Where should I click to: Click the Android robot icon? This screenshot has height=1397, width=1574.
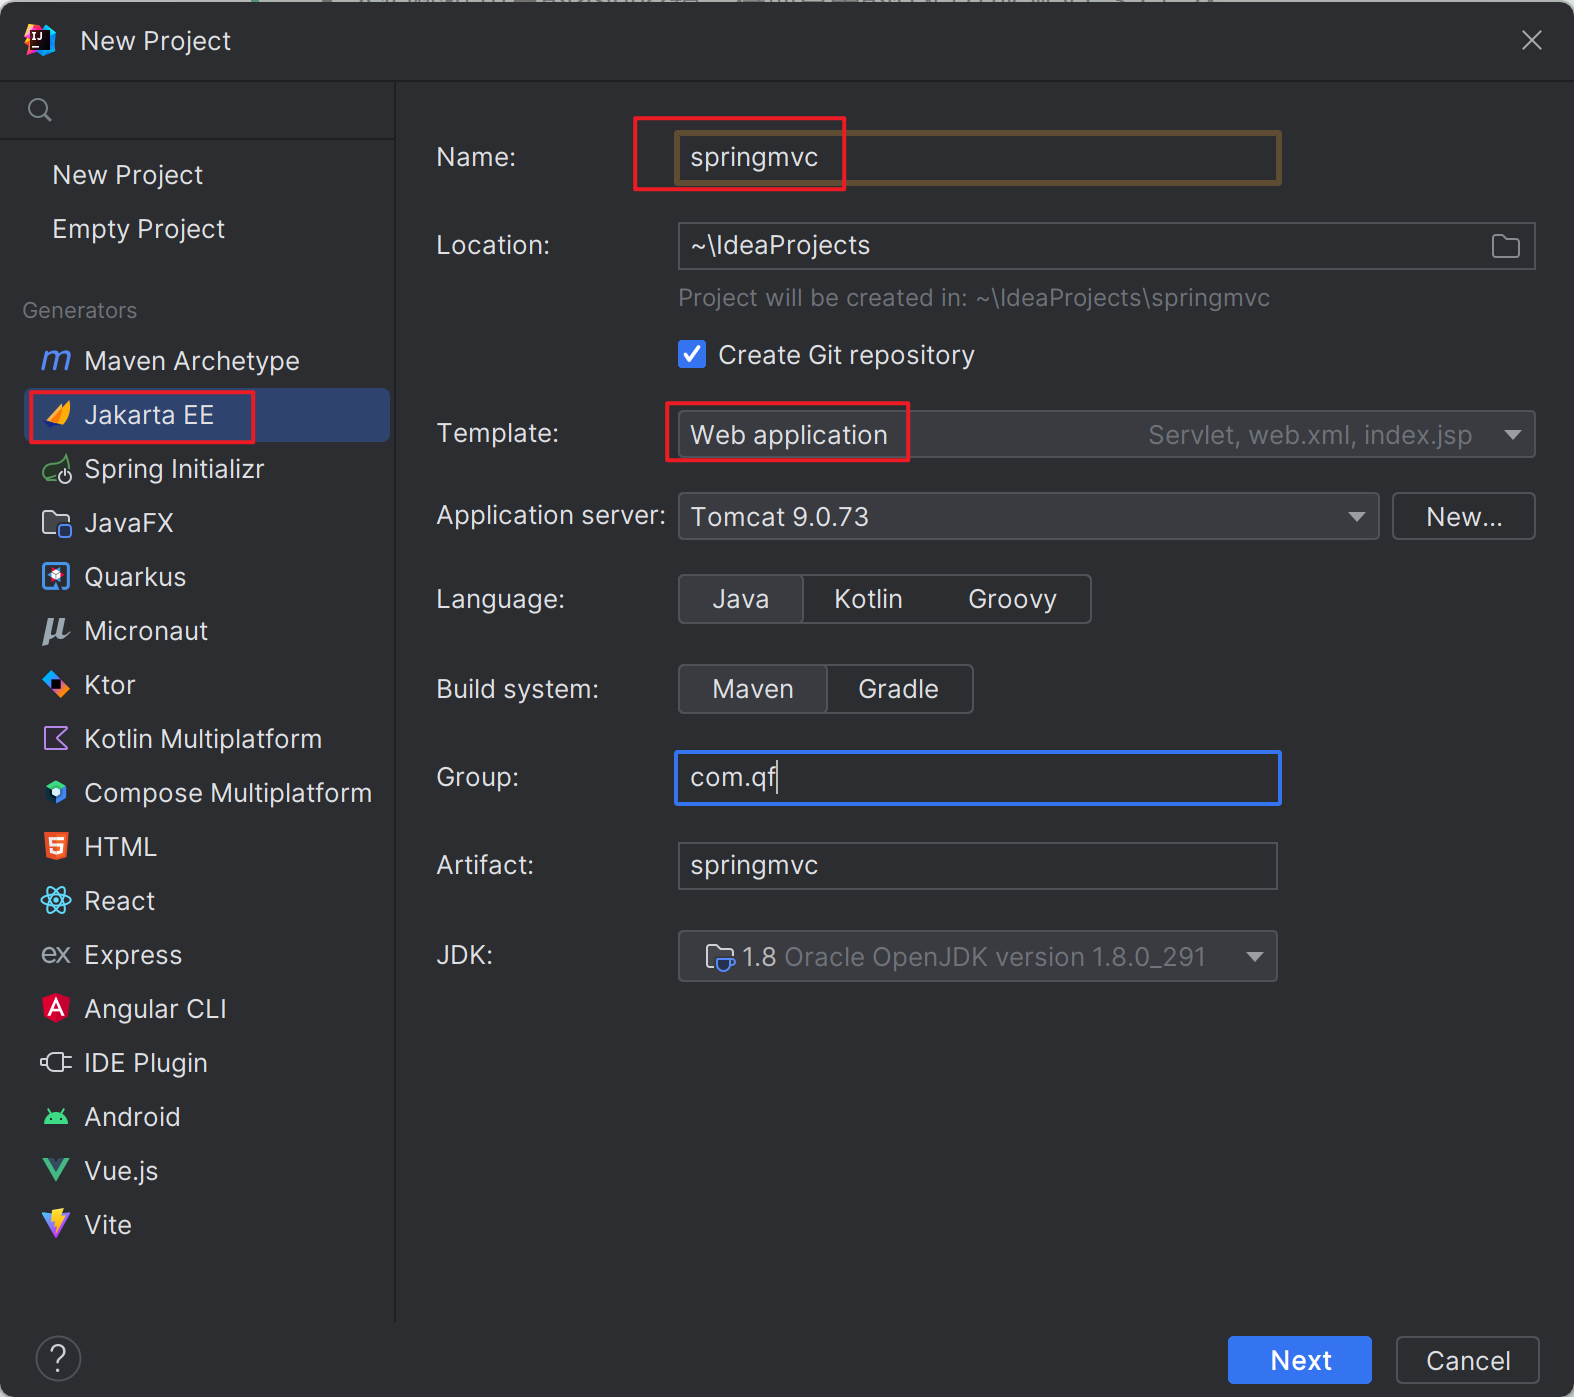pos(56,1117)
